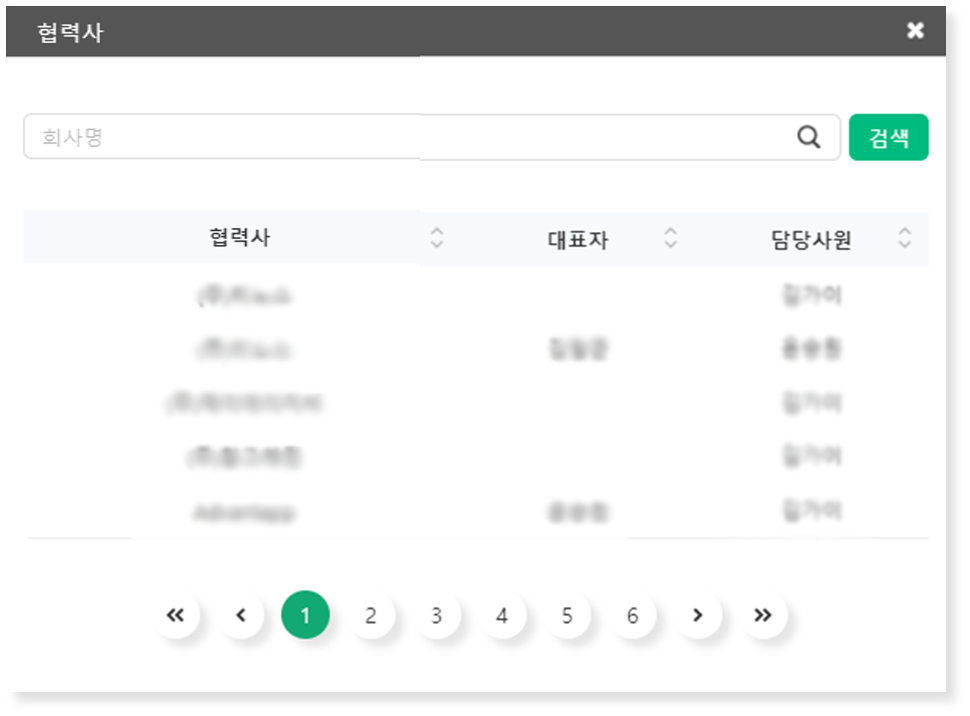Open page 2 of the partner list
This screenshot has height=716, width=970.
371,615
